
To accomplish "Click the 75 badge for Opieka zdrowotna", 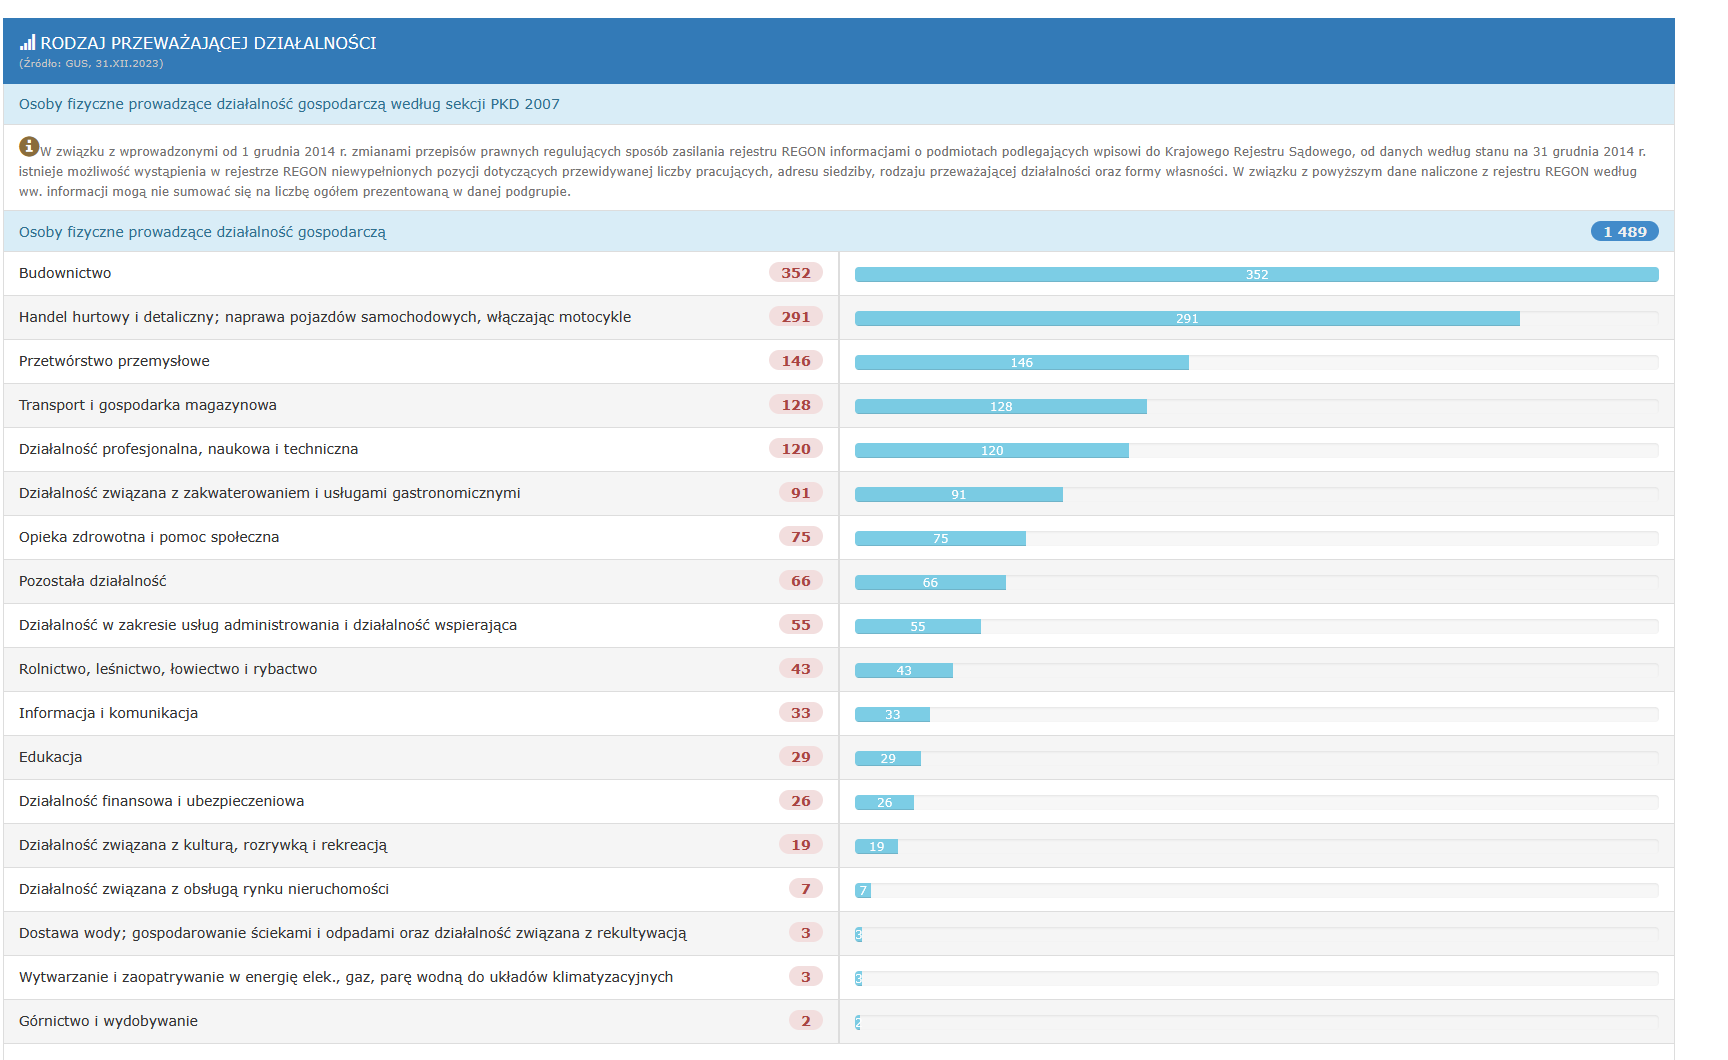I will tap(800, 537).
